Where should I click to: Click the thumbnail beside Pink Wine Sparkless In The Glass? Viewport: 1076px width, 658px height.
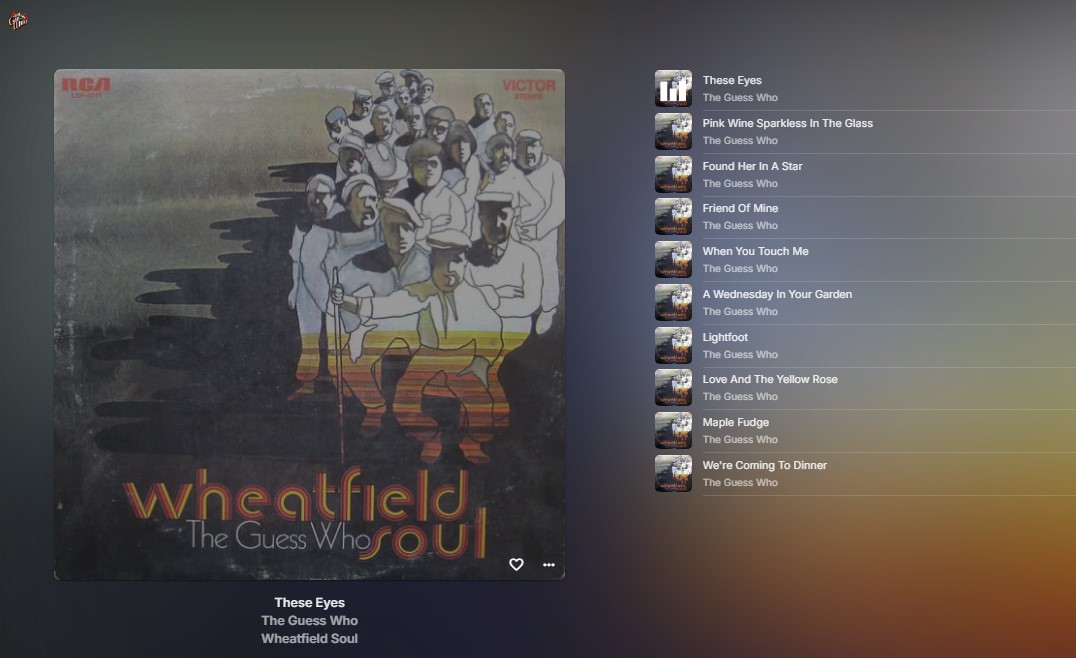click(673, 131)
